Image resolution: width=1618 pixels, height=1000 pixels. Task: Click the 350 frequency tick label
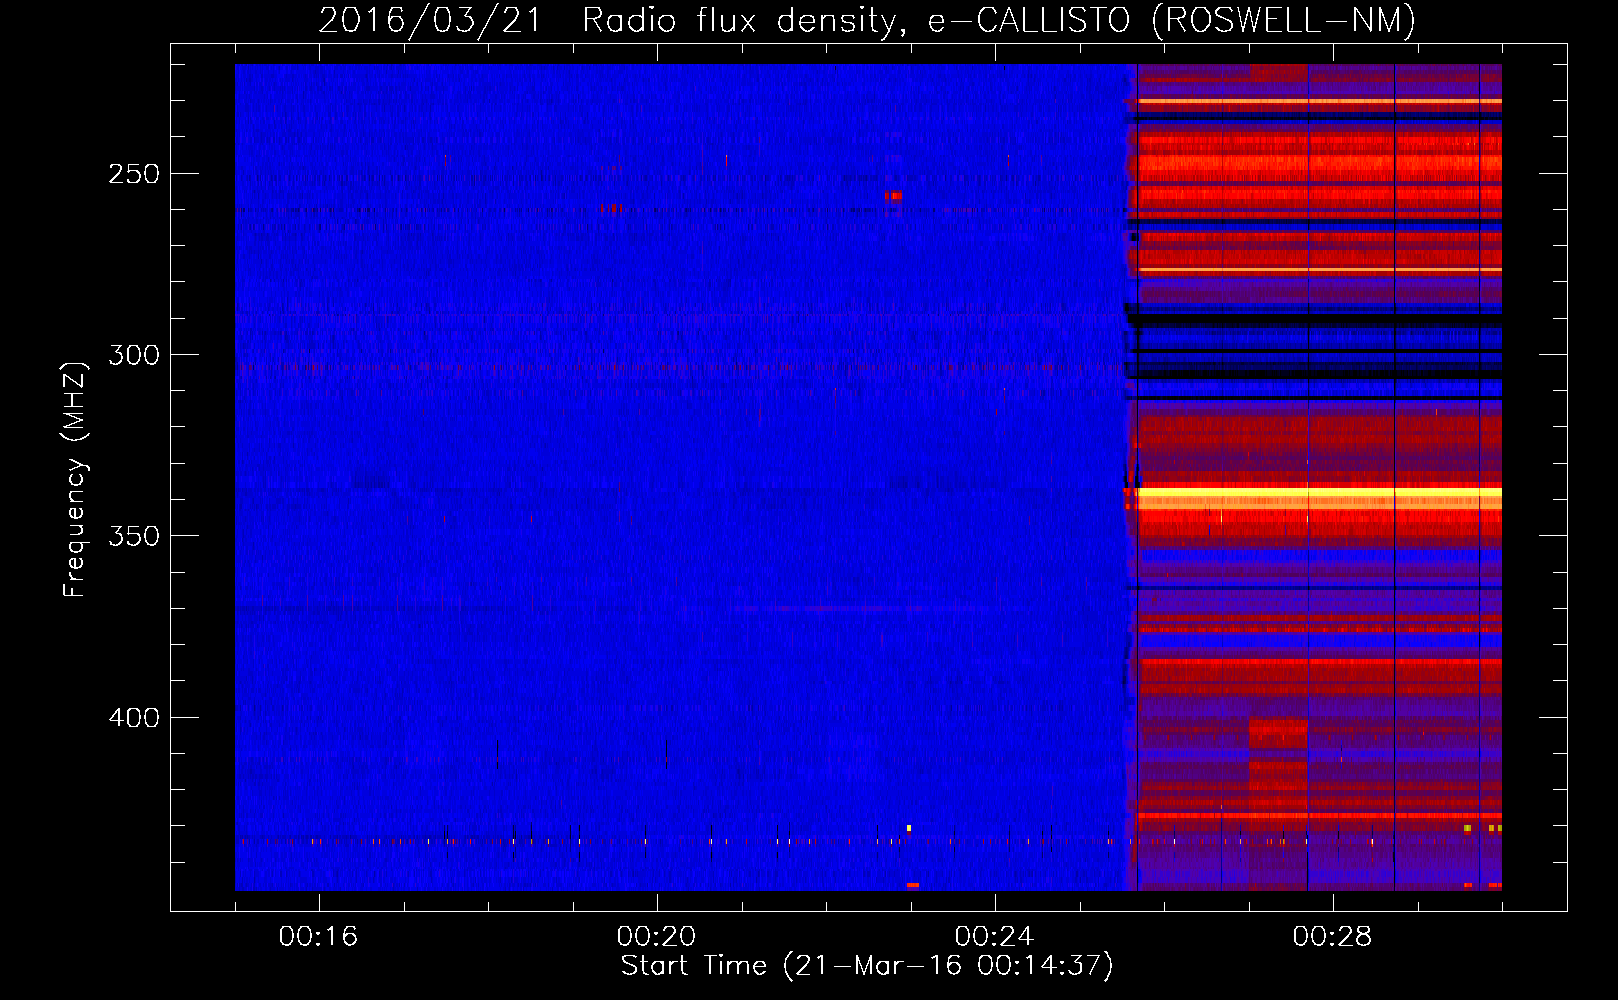[134, 537]
